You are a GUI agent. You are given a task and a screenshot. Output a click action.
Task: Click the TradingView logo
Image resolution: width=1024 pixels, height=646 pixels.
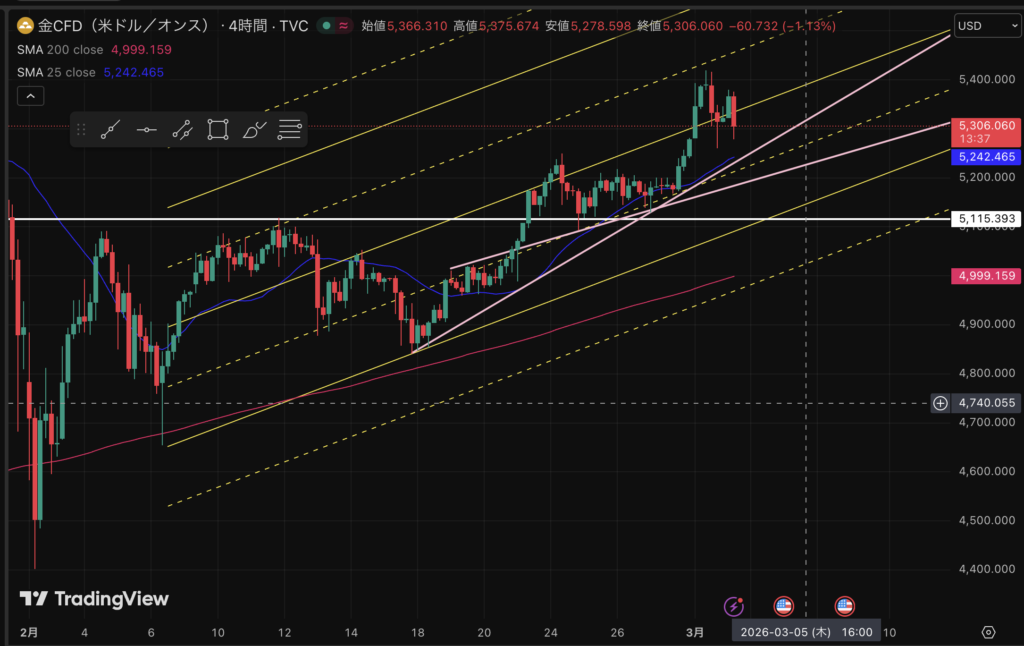[95, 599]
